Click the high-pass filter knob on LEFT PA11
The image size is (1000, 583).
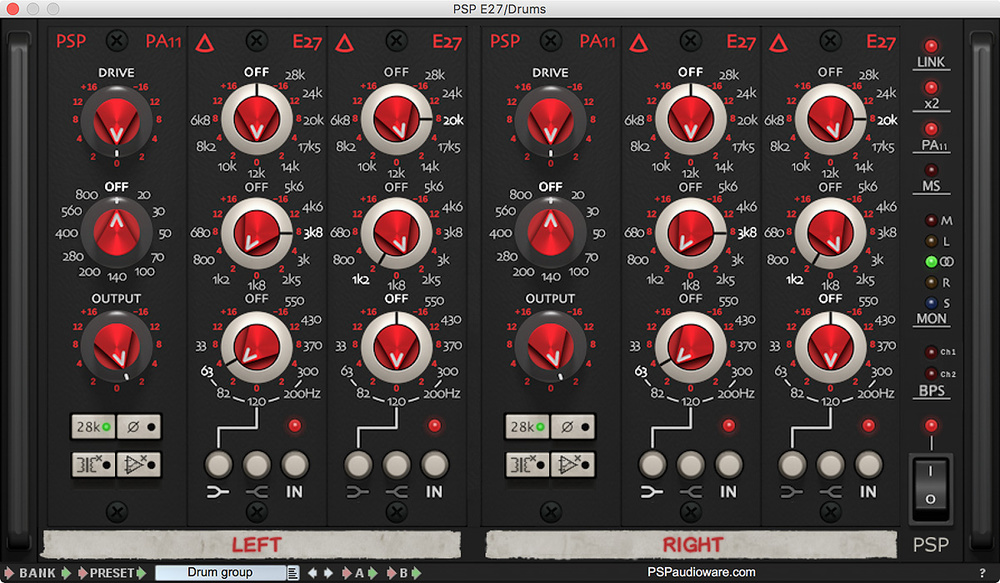tap(117, 232)
